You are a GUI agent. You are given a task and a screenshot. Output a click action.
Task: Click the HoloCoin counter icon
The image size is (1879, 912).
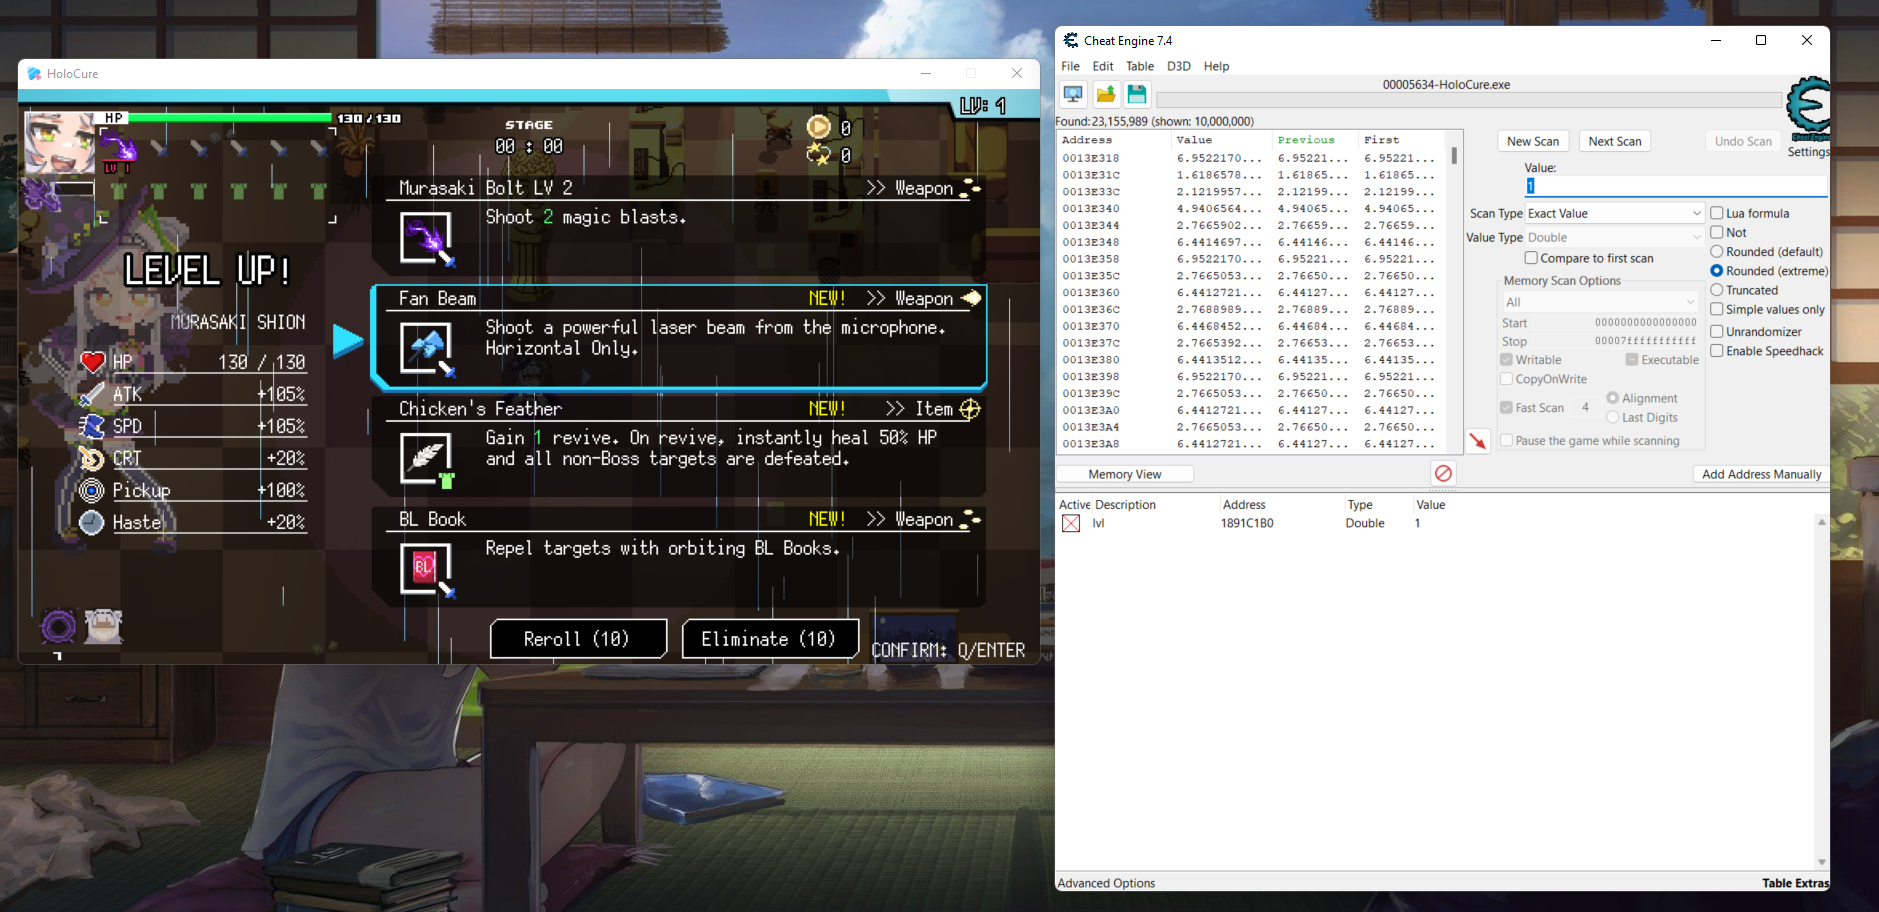point(819,127)
